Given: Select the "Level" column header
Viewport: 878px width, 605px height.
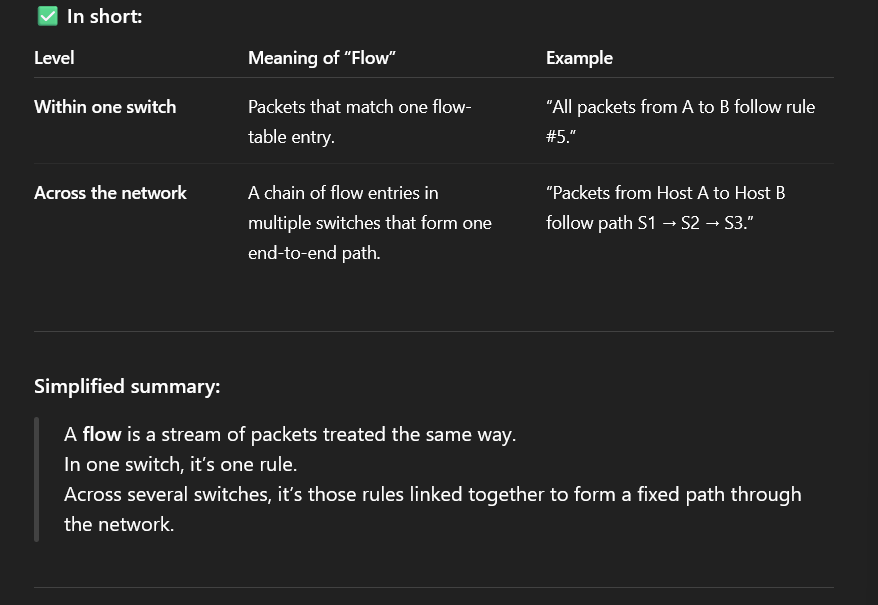Looking at the screenshot, I should pyautogui.click(x=54, y=58).
